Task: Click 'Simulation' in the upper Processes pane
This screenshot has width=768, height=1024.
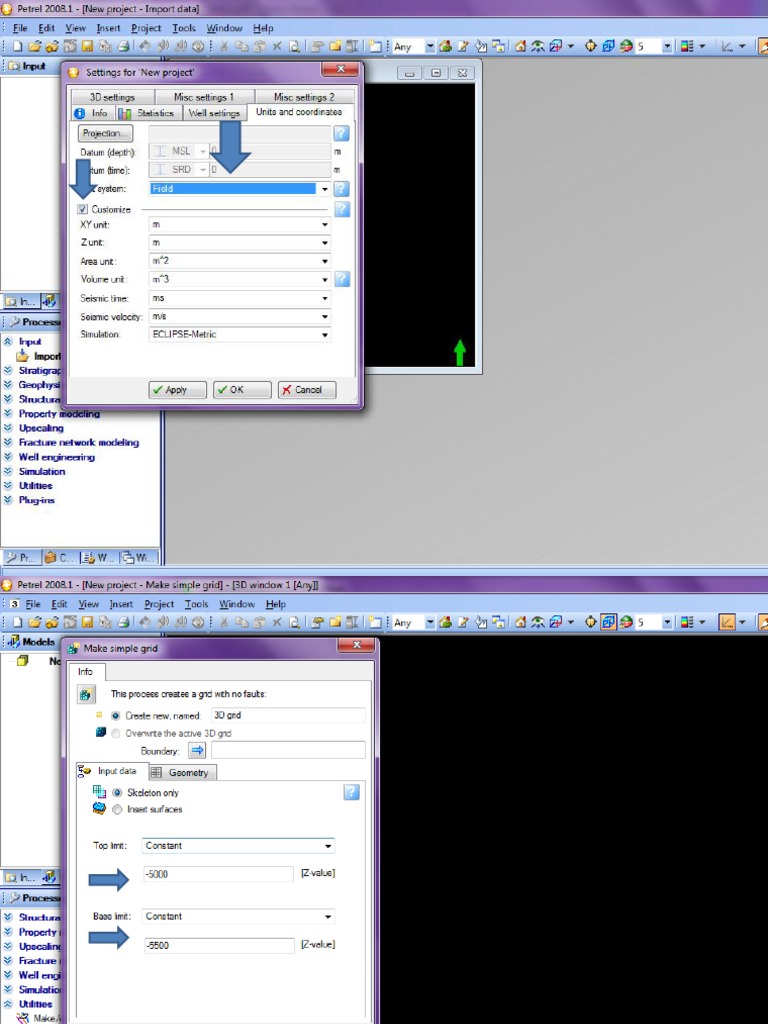Action: click(42, 472)
